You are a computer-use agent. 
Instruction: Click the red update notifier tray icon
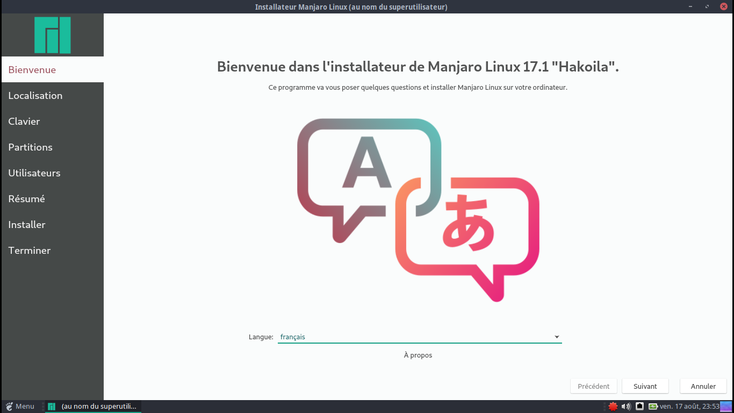613,406
